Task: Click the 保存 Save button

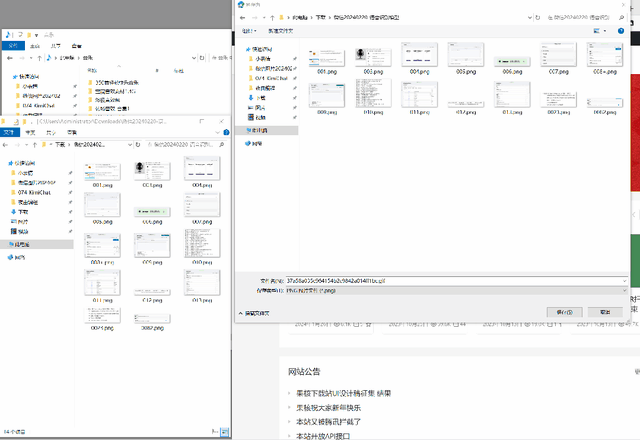Action: coord(564,312)
